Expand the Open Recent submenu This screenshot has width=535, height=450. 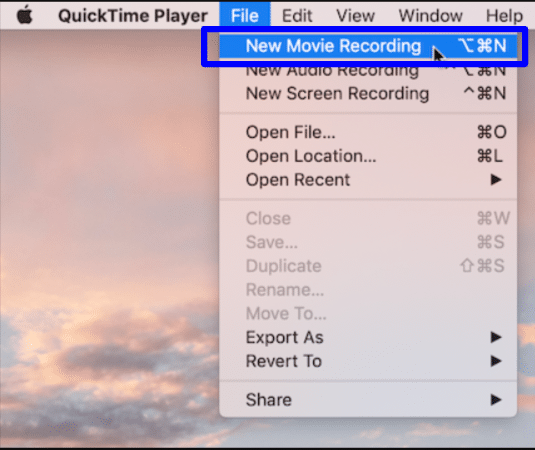(x=368, y=180)
